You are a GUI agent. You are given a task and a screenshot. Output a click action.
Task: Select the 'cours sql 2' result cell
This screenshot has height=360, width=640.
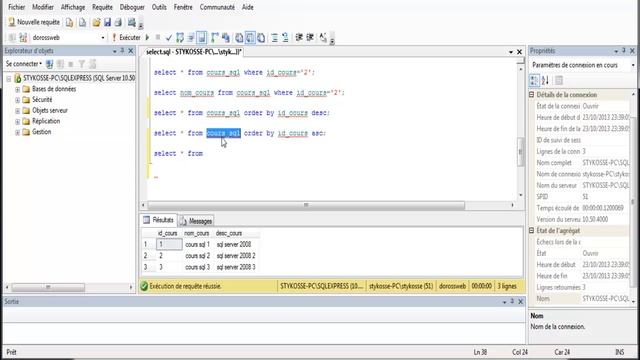(x=197, y=256)
